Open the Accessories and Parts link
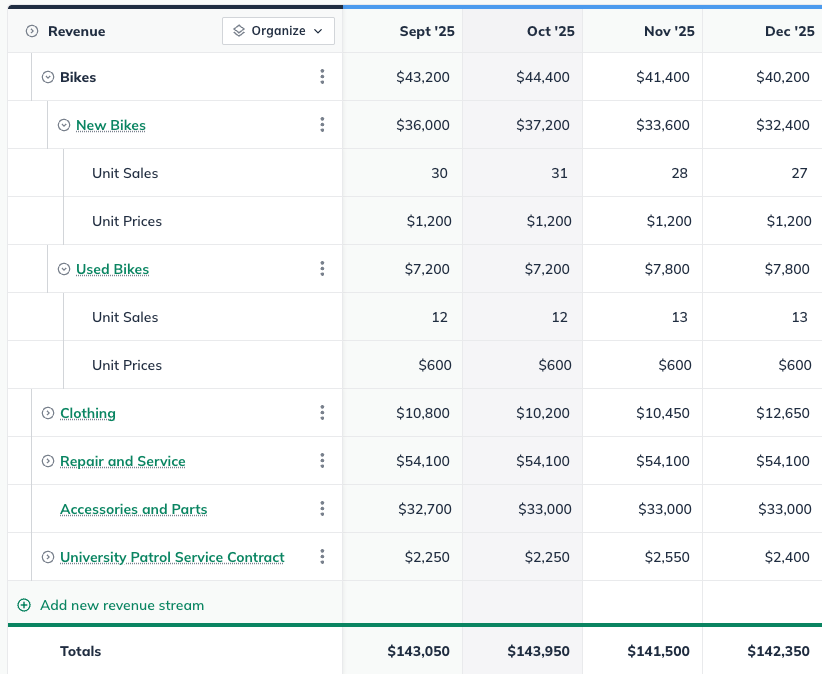The image size is (822, 677). 133,509
